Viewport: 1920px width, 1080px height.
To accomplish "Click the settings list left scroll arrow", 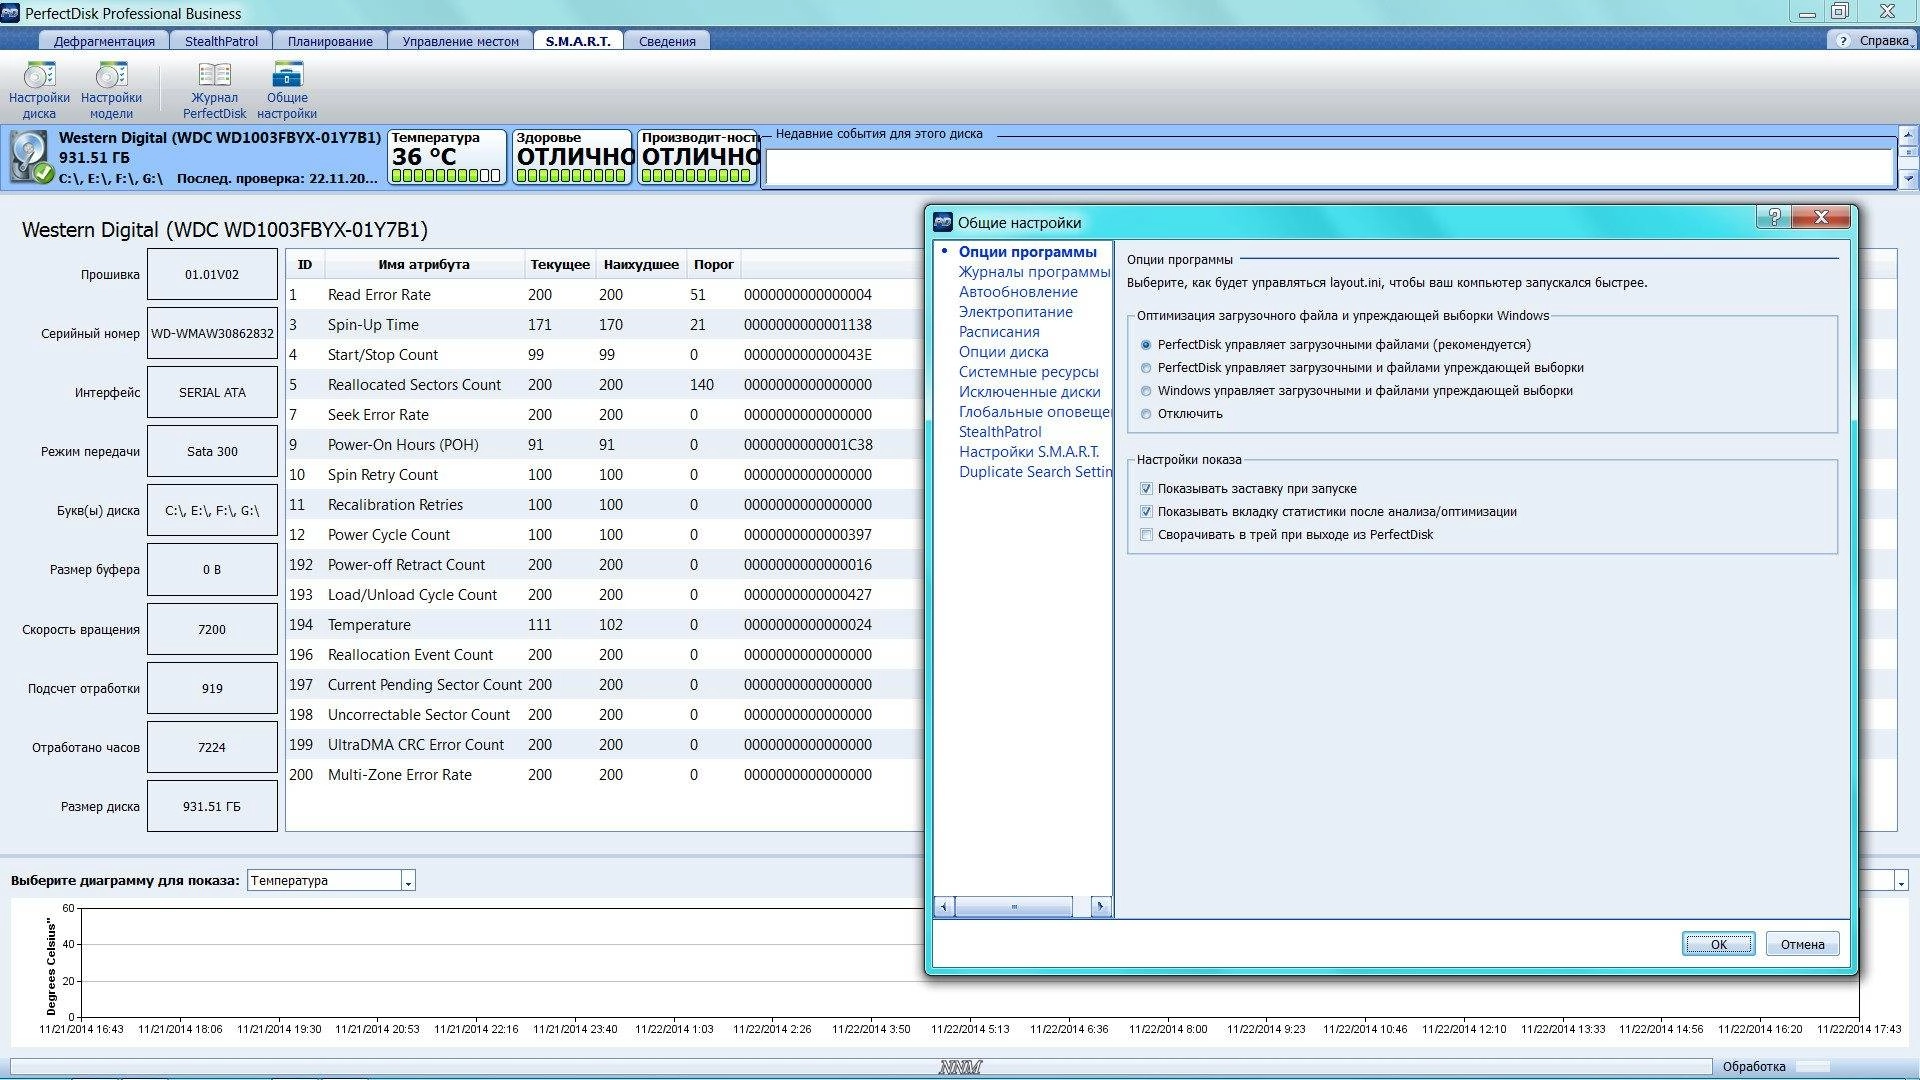I will pyautogui.click(x=944, y=907).
